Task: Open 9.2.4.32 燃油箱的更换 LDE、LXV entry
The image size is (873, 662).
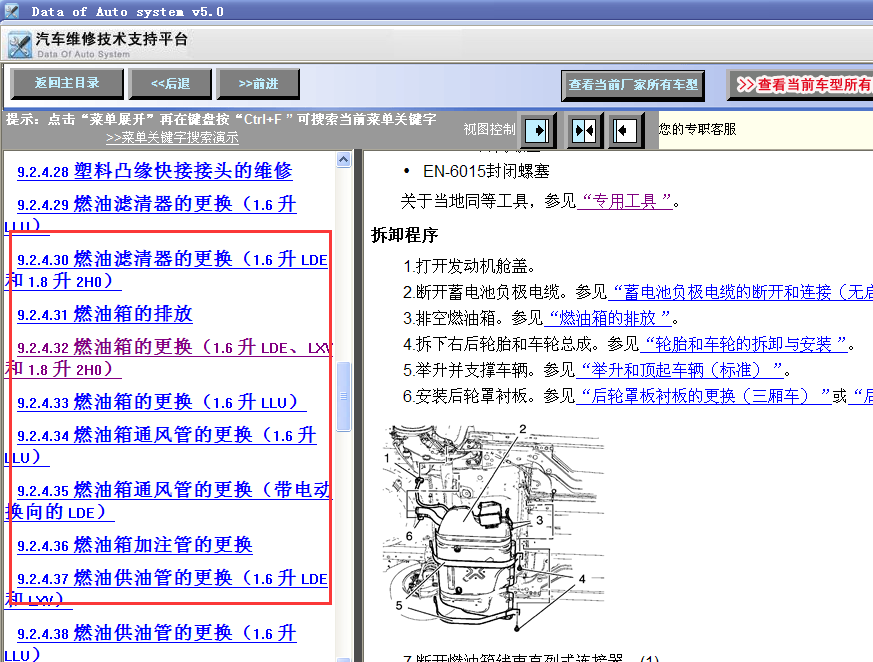Action: [x=168, y=358]
